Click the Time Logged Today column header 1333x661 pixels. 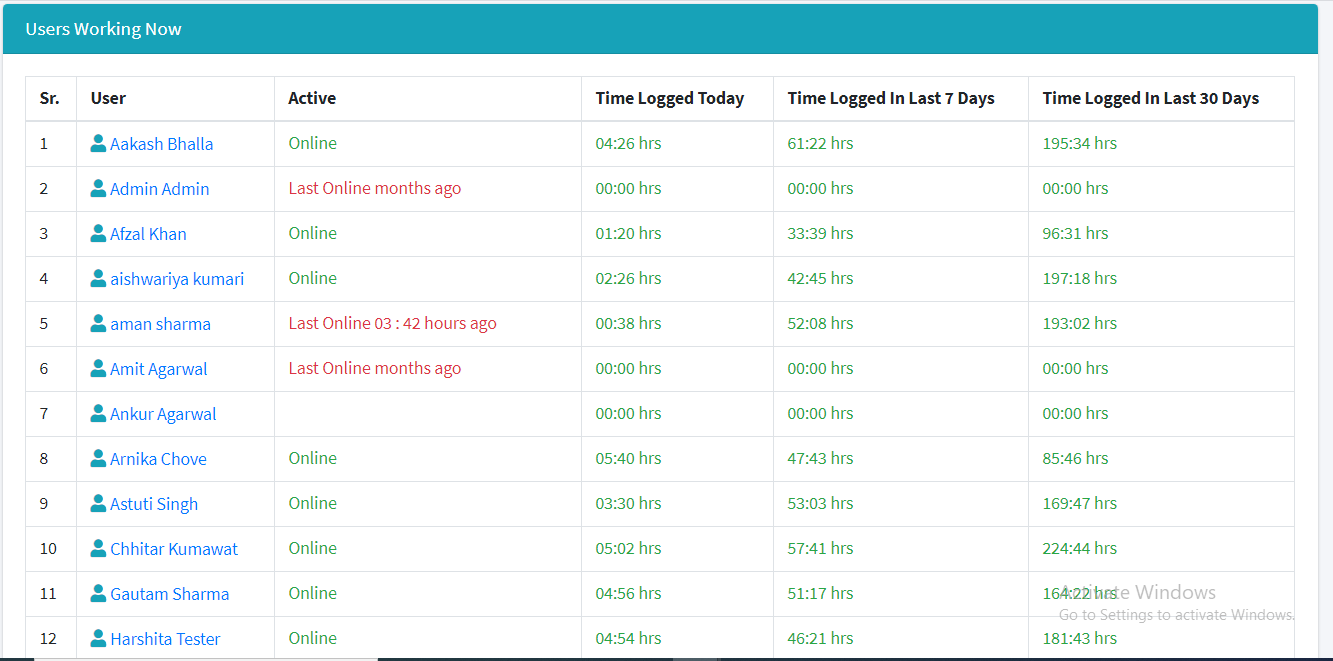pyautogui.click(x=669, y=98)
